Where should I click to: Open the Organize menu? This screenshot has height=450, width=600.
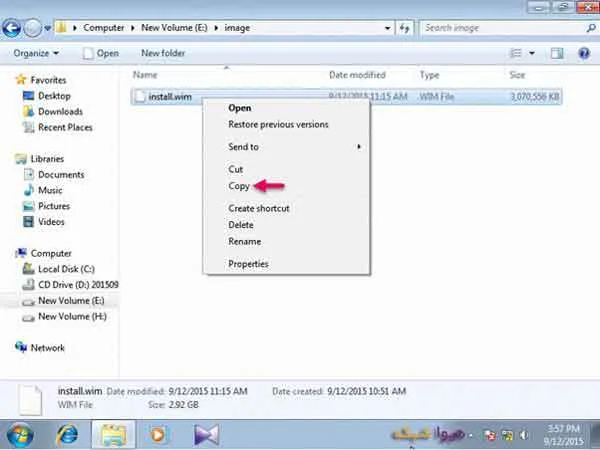coord(36,53)
